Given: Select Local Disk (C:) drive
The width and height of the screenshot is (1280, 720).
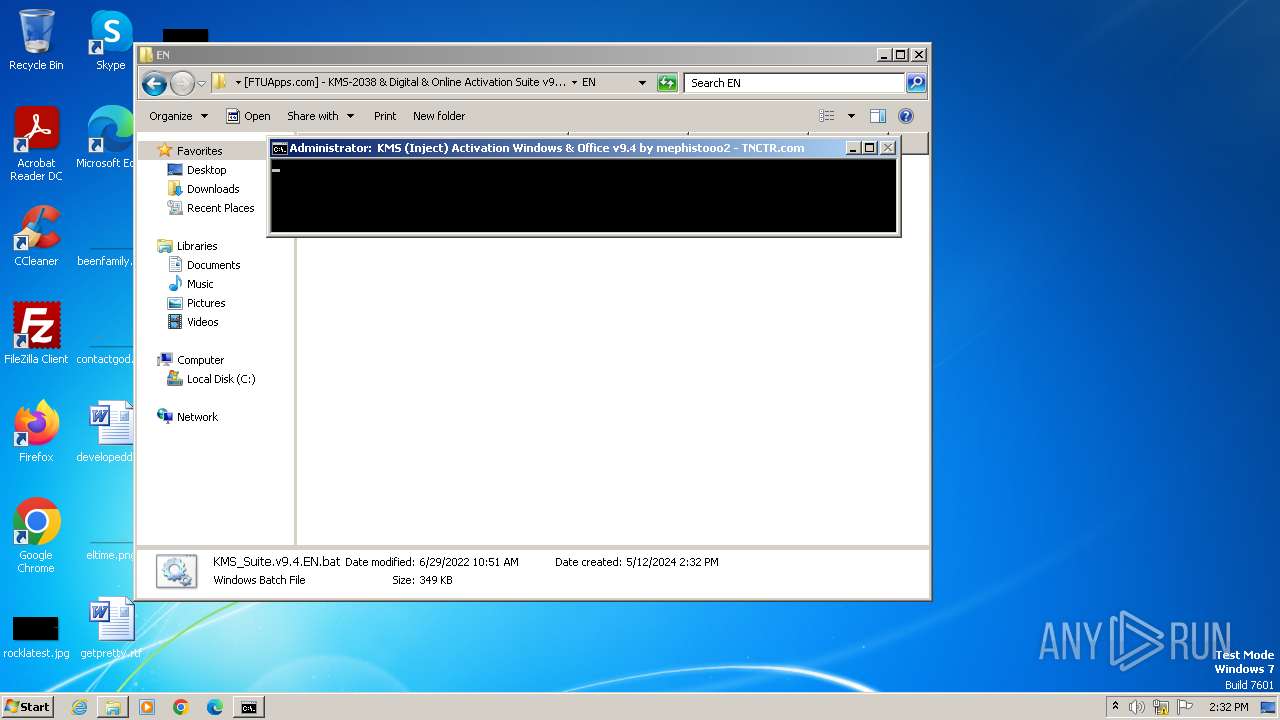Looking at the screenshot, I should (220, 379).
